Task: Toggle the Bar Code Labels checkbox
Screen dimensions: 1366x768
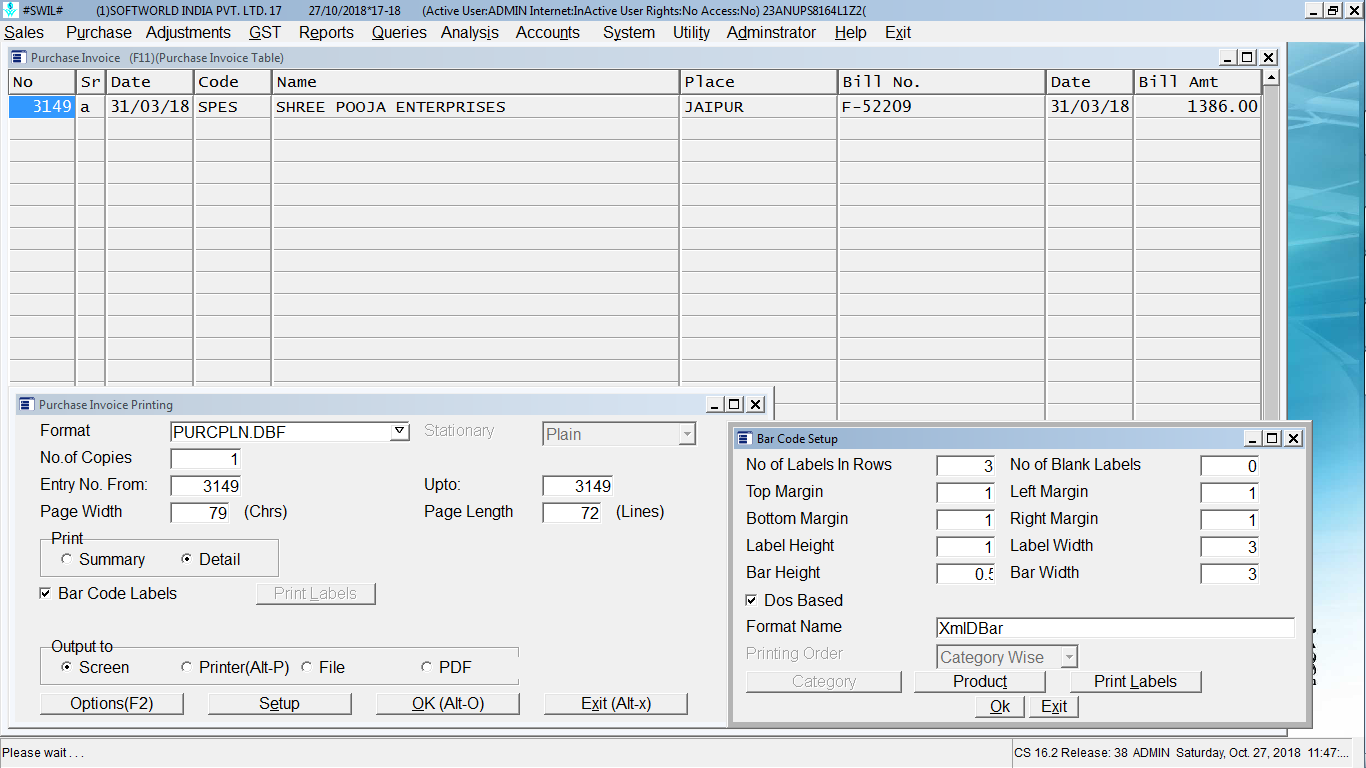Action: tap(45, 593)
